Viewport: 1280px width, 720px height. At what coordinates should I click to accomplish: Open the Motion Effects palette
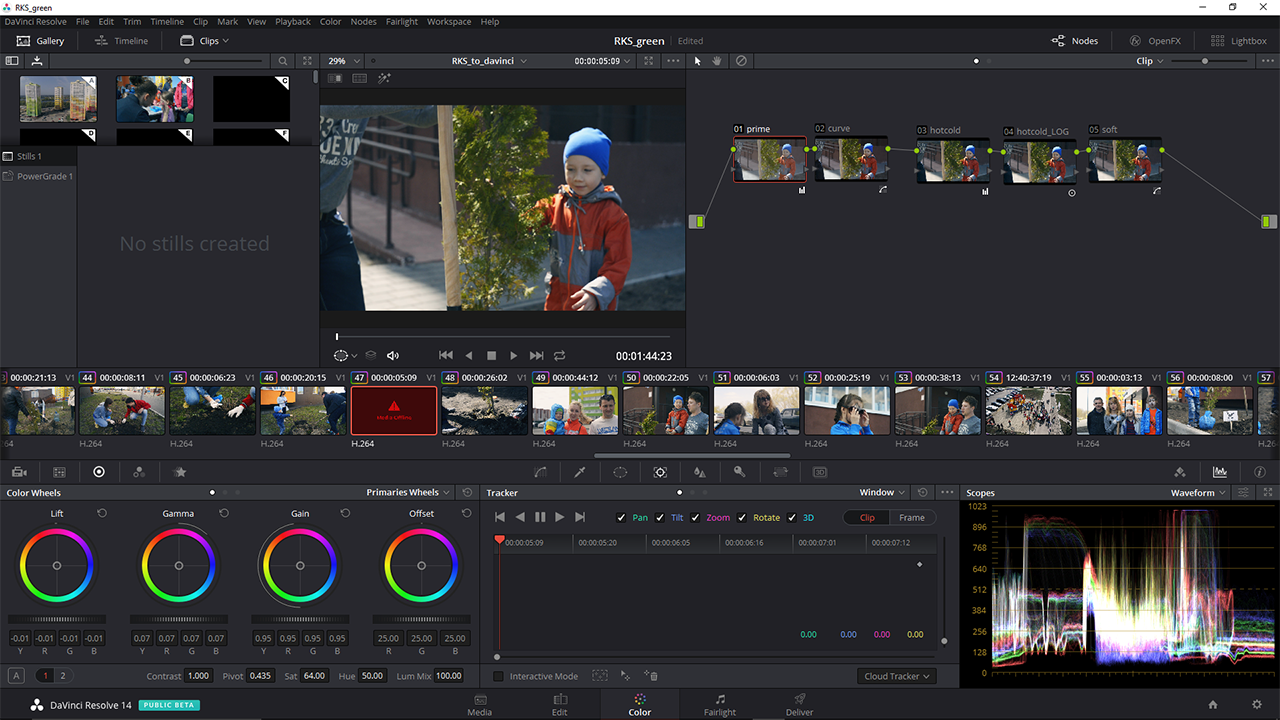[x=180, y=472]
